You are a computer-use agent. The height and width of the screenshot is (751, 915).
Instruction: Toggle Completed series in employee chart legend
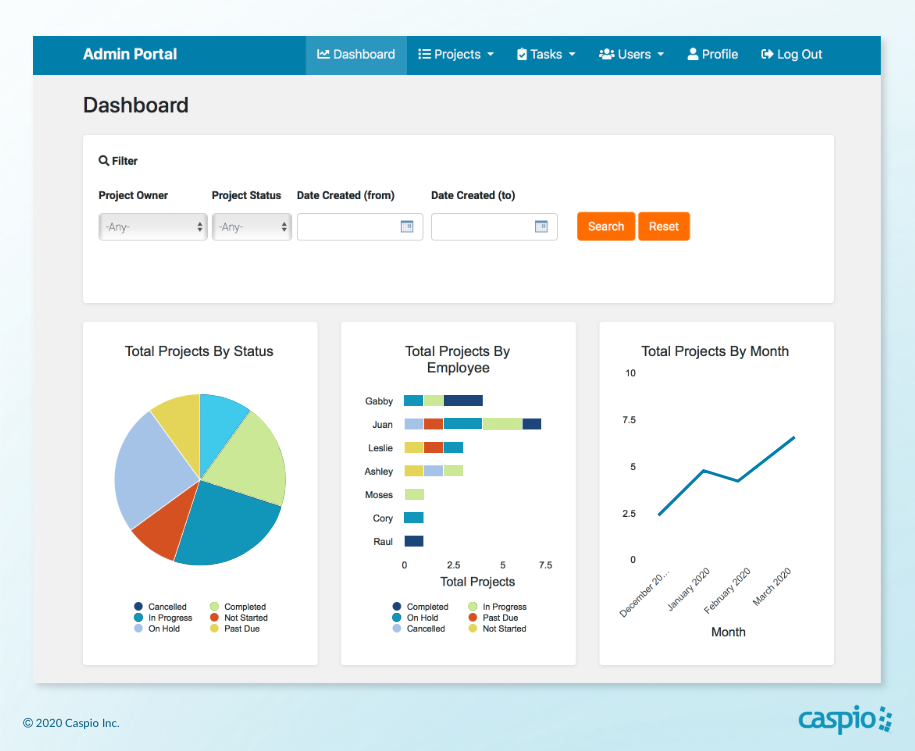coord(427,607)
